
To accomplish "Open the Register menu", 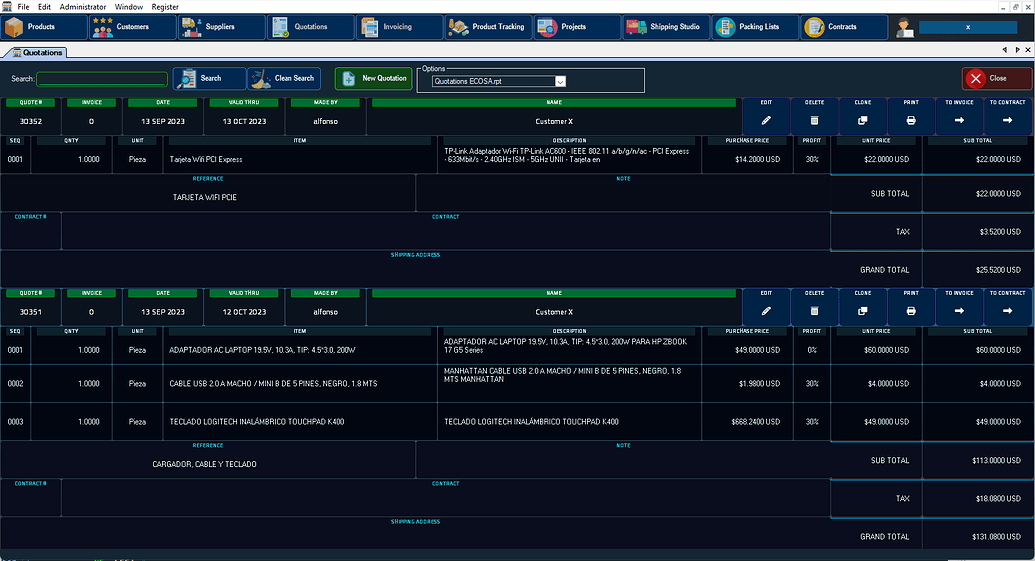I will point(165,7).
